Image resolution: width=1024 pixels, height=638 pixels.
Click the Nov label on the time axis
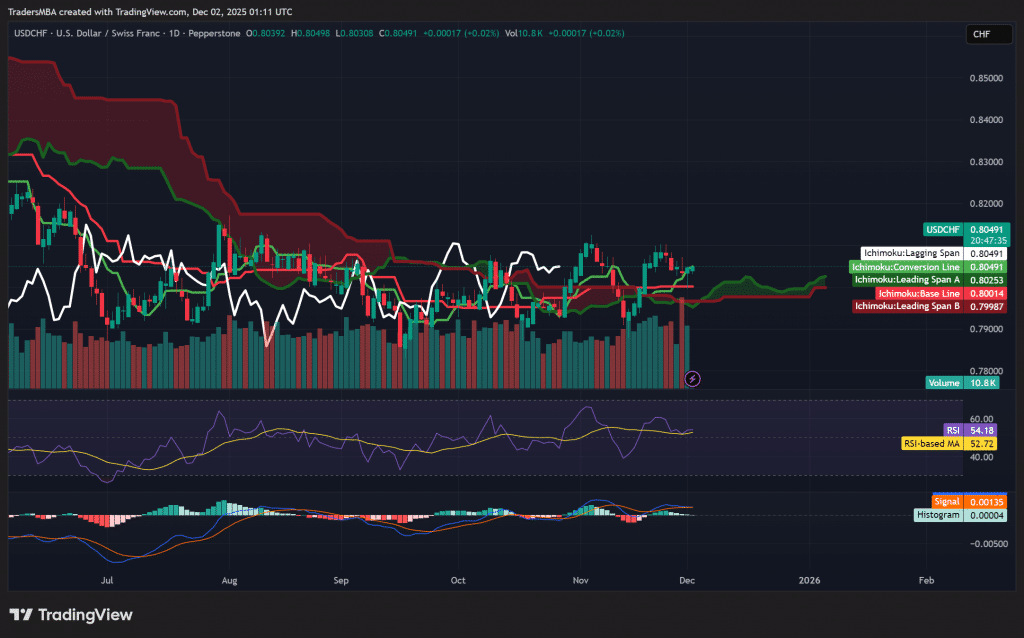[x=579, y=580]
